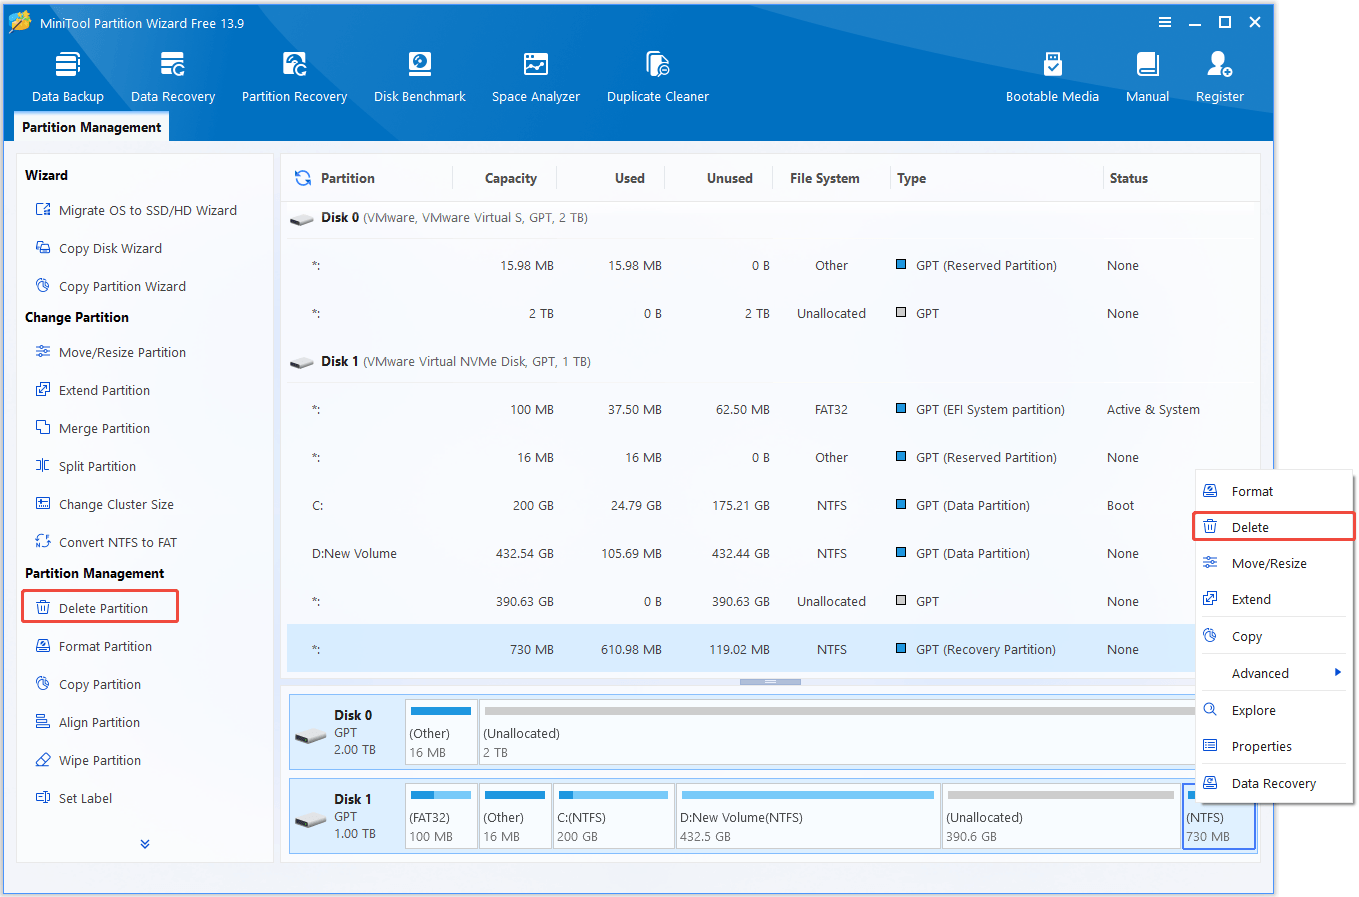The image size is (1359, 897).
Task: Select Convert NTFS to FAT
Action: (x=107, y=542)
